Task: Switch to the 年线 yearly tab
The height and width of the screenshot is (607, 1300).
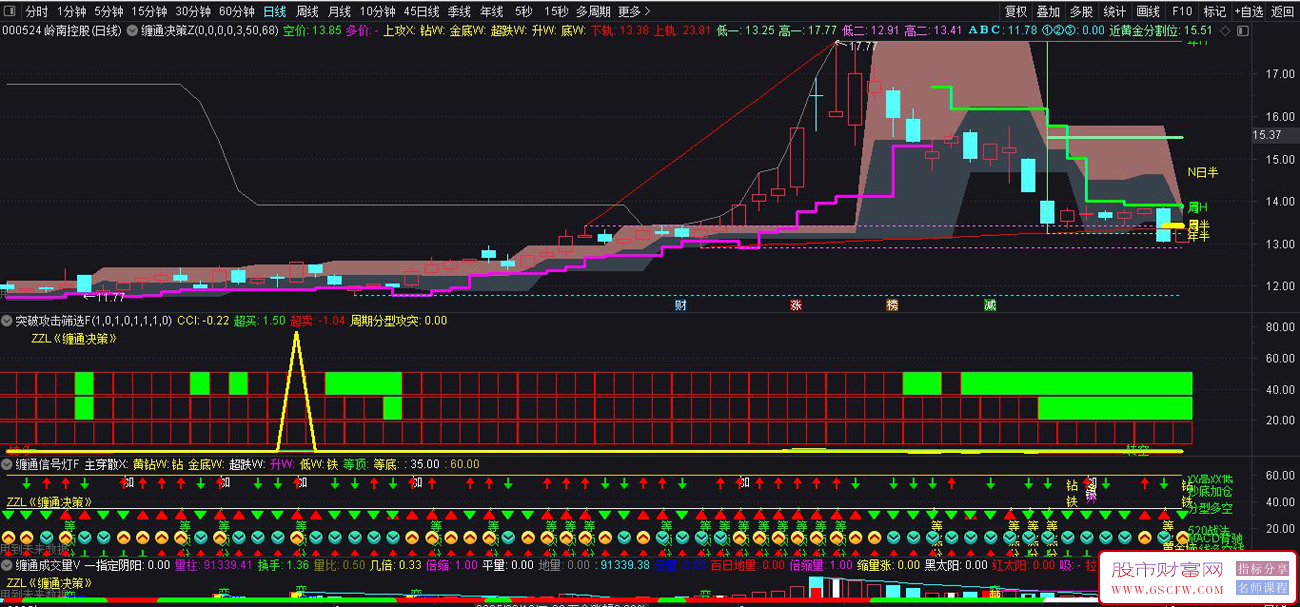Action: click(x=491, y=12)
